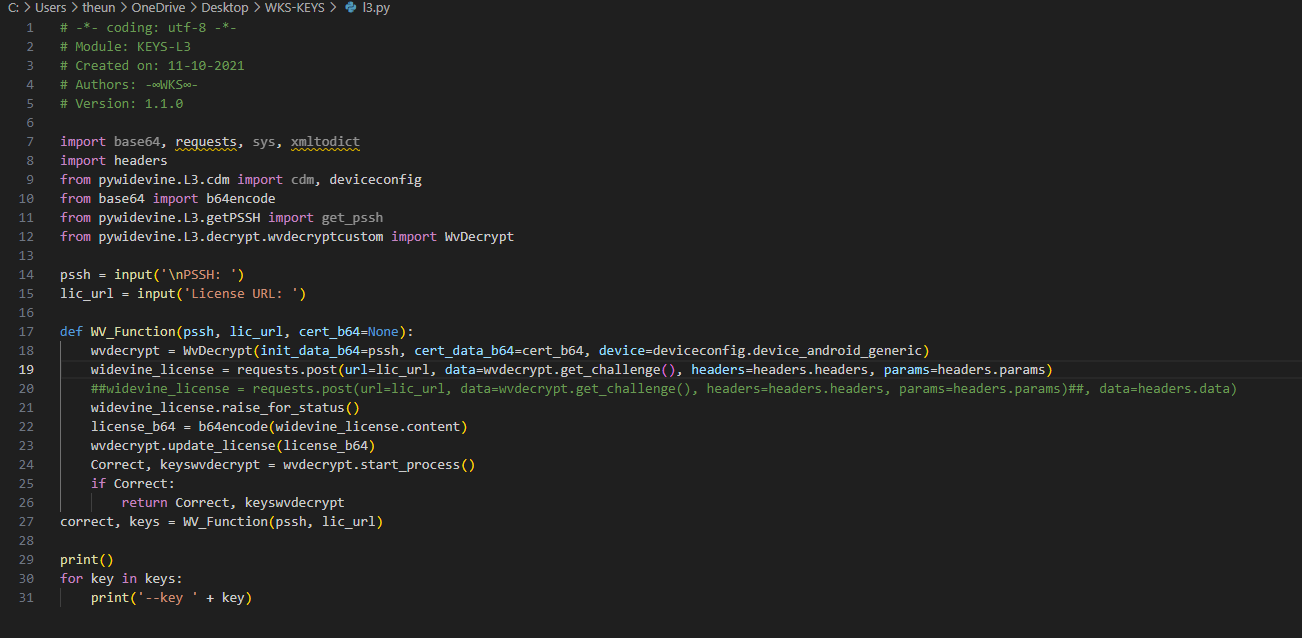Click line number 13 in the gutter
This screenshot has width=1302, height=638.
[x=26, y=256]
